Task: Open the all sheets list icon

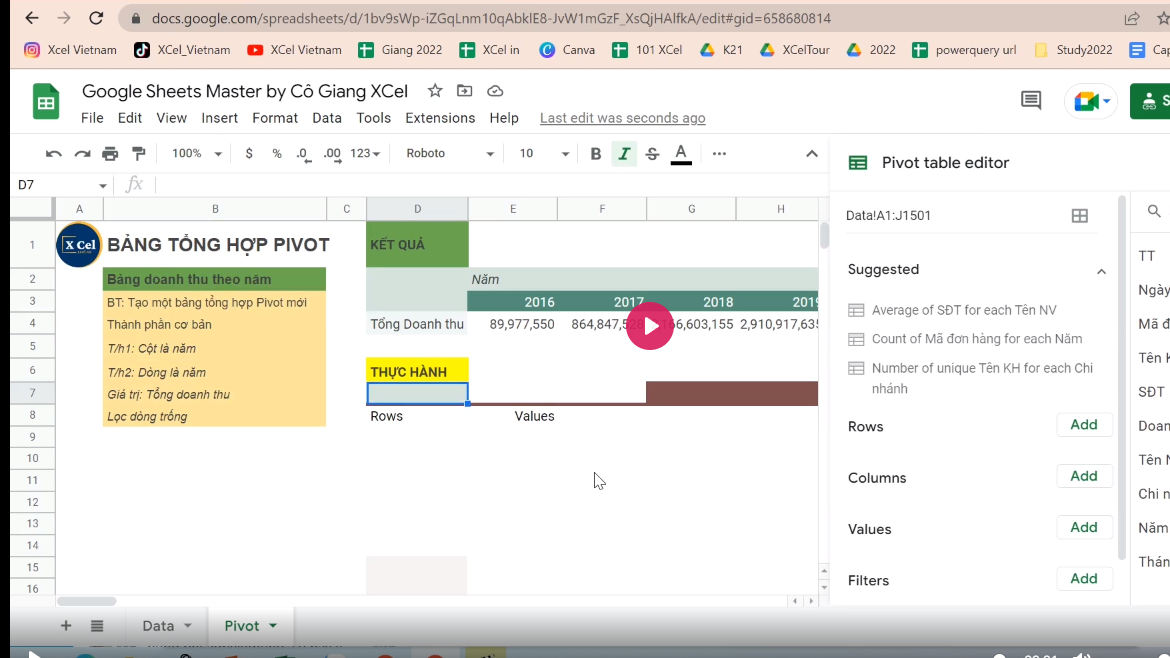Action: [97, 626]
